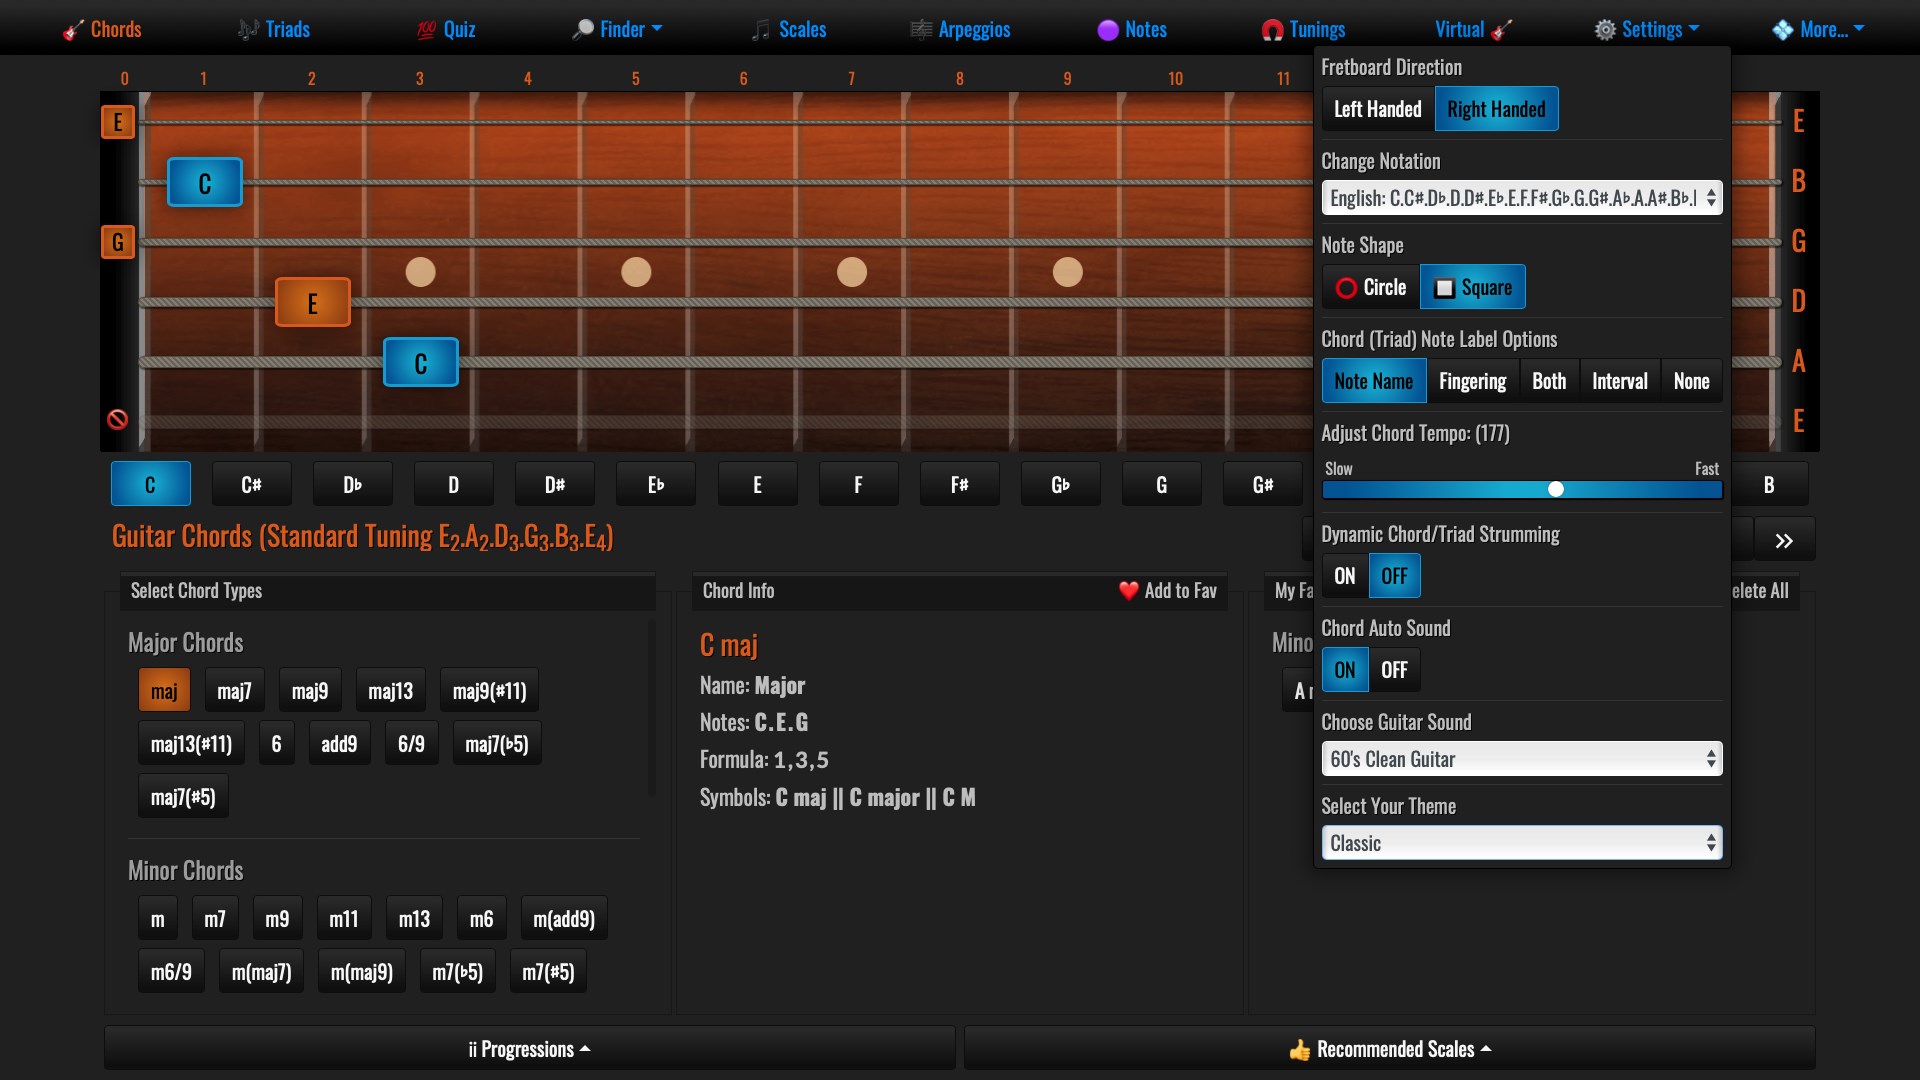Click the muted string prohibition icon
Image resolution: width=1920 pixels, height=1080 pixels.
point(118,420)
